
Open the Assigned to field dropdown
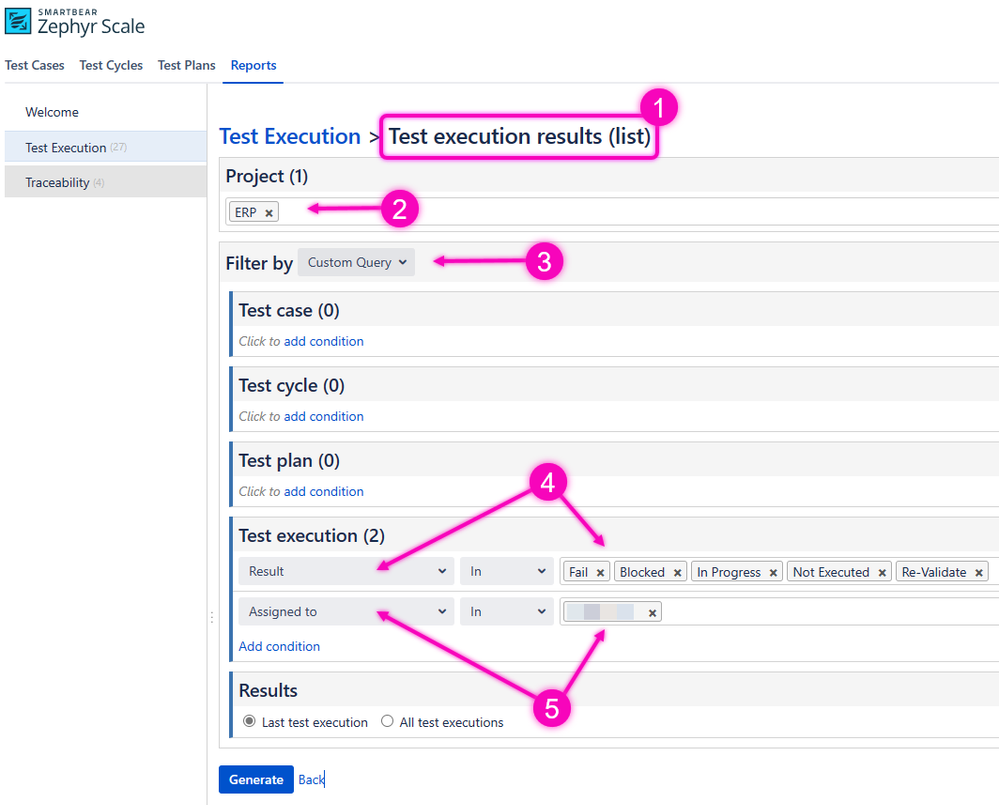[x=346, y=612]
